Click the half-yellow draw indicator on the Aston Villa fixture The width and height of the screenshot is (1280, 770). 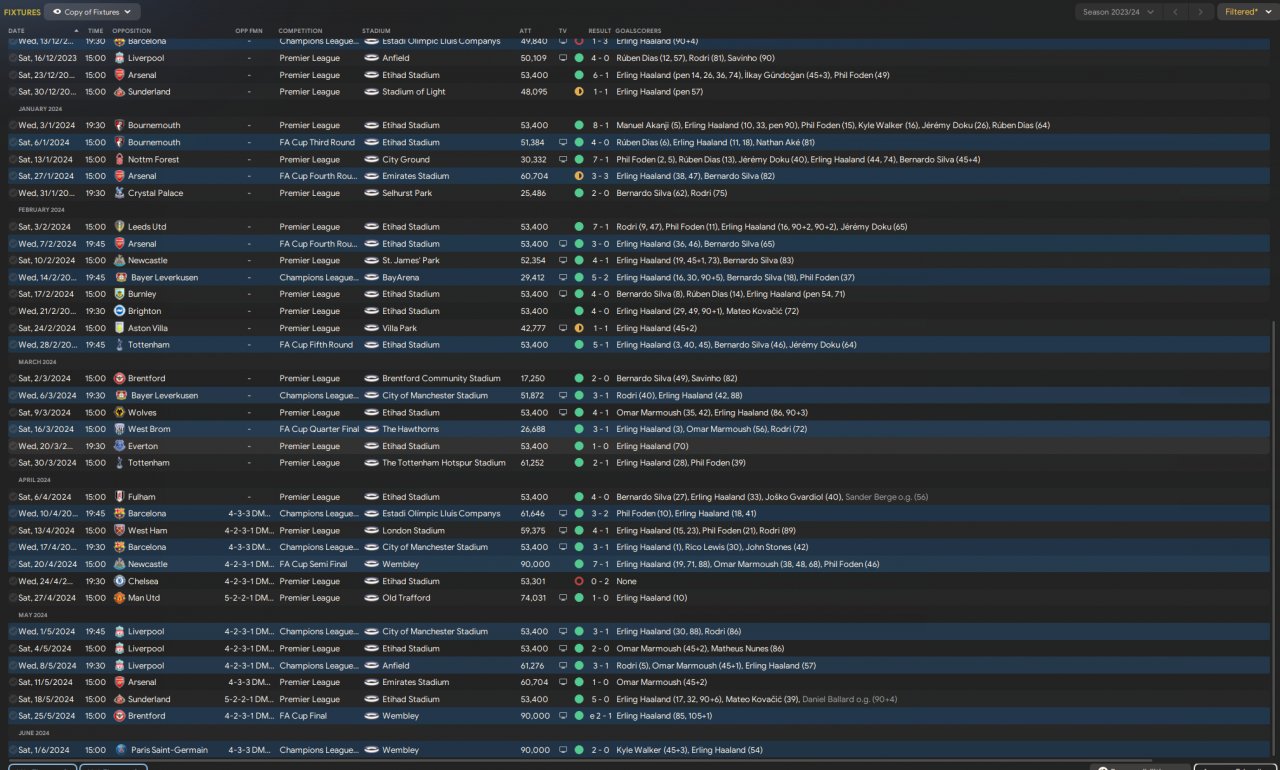(578, 328)
